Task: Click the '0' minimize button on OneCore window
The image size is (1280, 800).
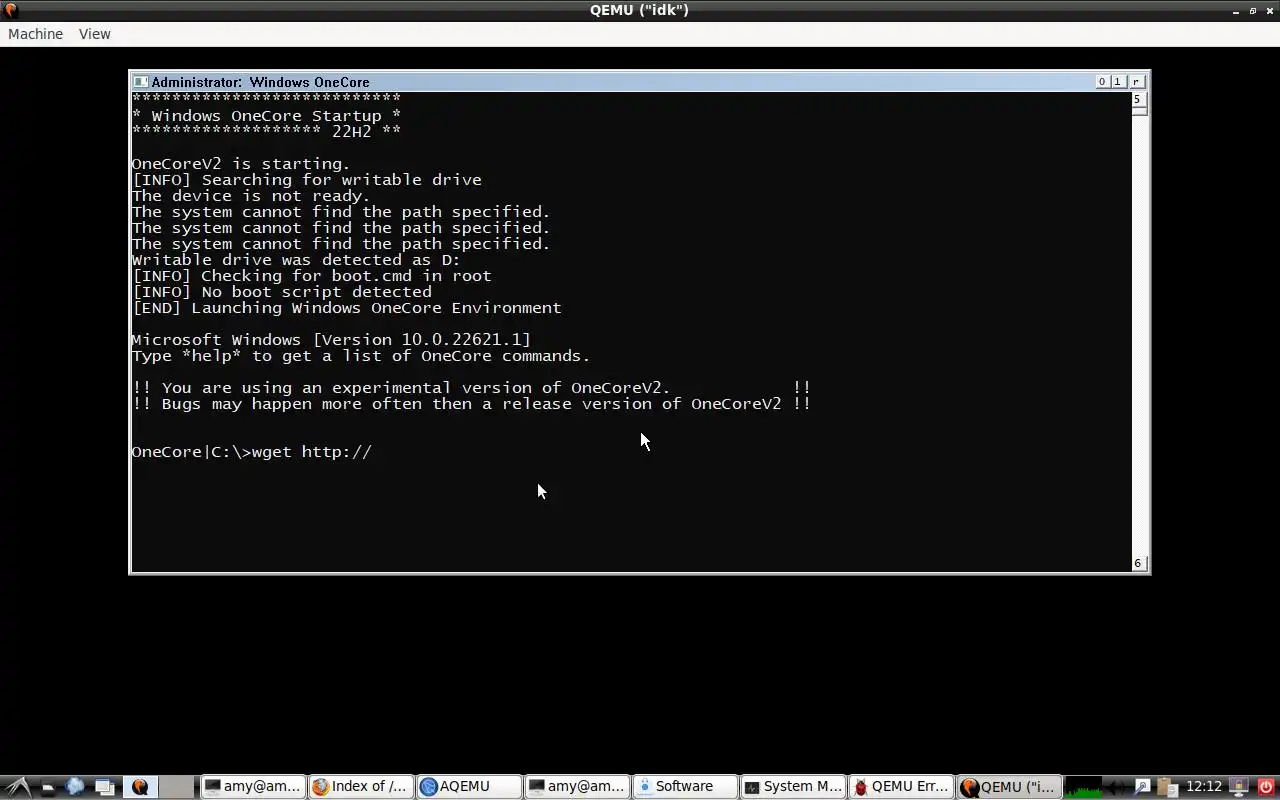Action: (x=1102, y=82)
